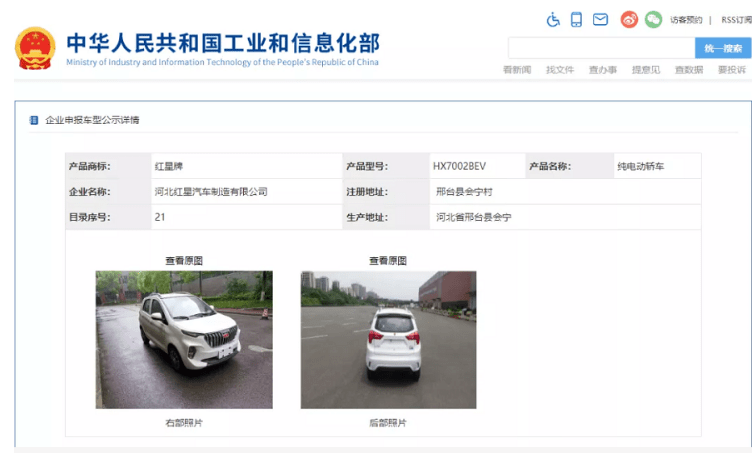Click into the search input field
Image resolution: width=756 pixels, height=456 pixels.
(x=601, y=48)
